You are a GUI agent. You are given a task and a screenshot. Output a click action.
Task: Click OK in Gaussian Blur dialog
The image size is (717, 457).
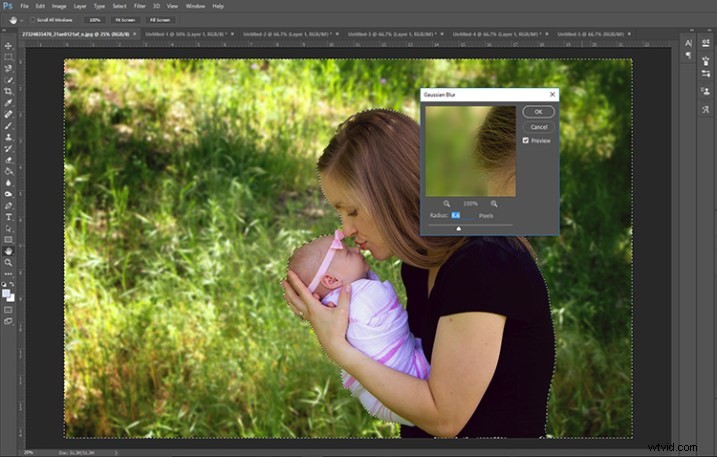pos(538,112)
